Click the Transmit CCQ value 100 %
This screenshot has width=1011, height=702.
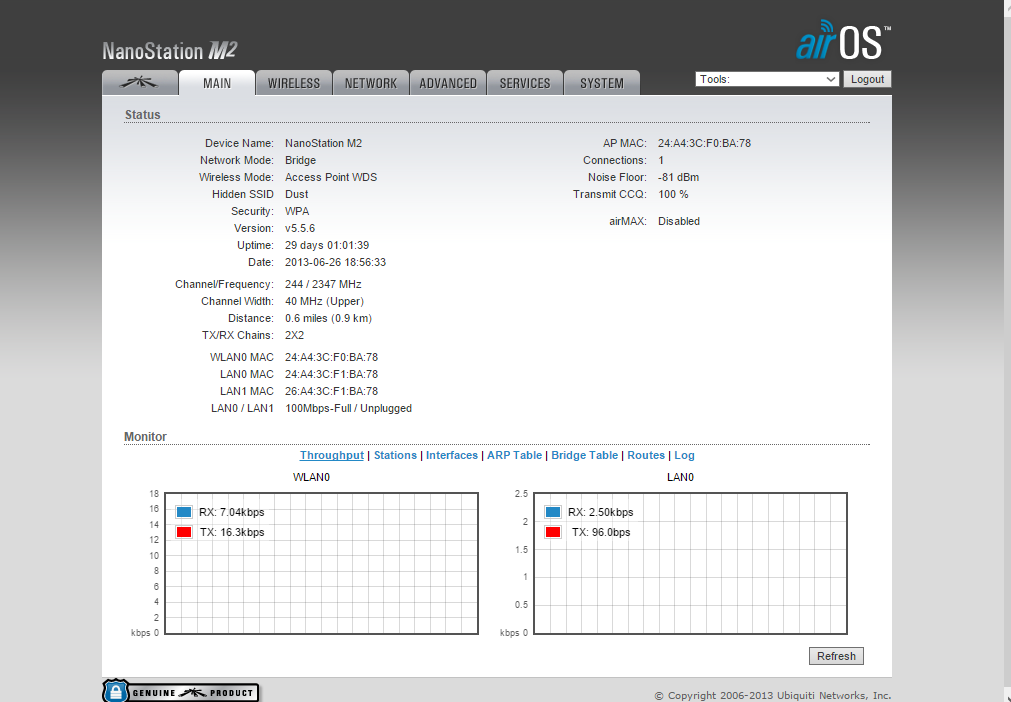point(673,194)
